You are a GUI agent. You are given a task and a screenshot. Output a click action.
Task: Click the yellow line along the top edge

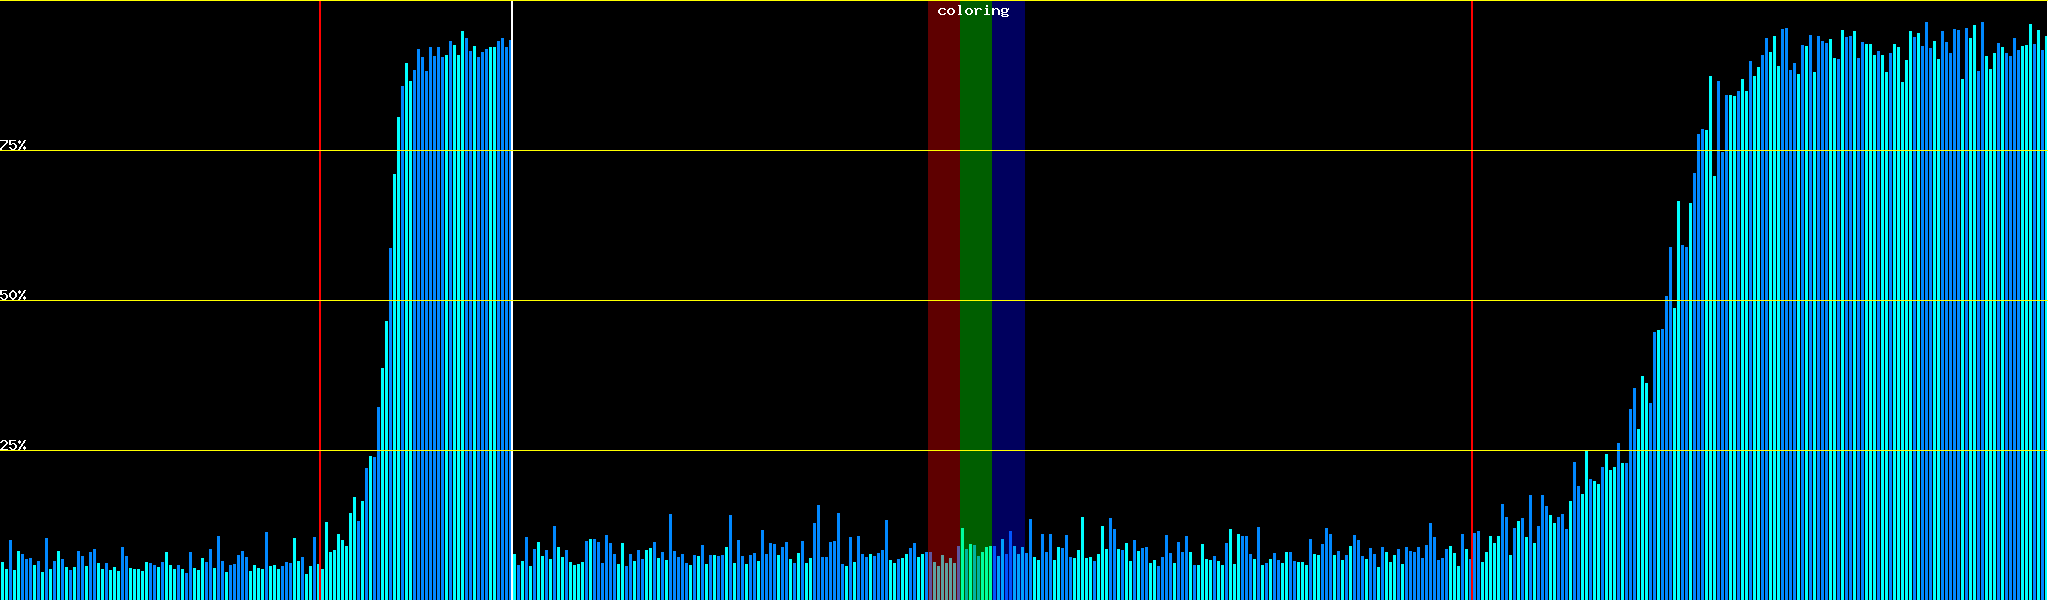(700, 1)
